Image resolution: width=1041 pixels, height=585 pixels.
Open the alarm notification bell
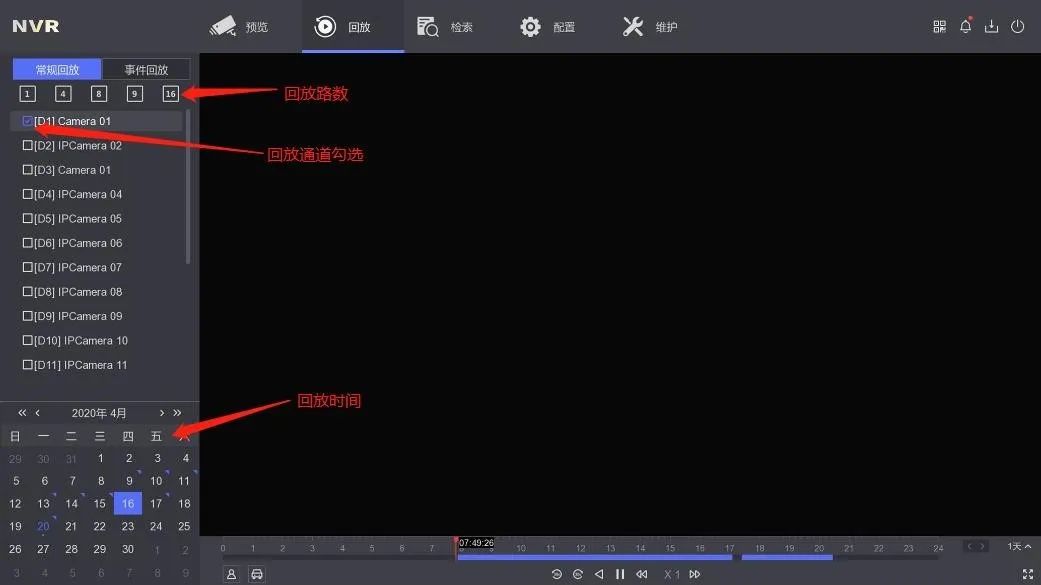(x=965, y=27)
